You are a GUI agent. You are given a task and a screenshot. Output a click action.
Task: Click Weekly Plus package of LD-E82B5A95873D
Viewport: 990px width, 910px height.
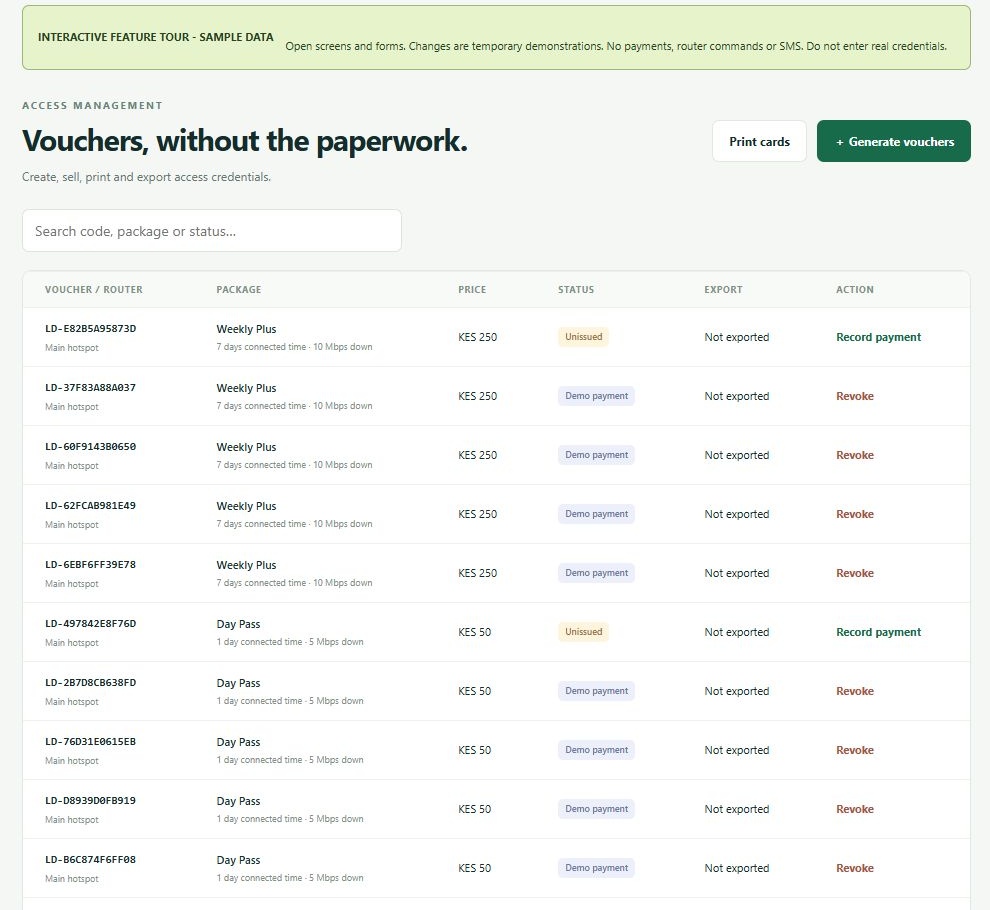(246, 329)
